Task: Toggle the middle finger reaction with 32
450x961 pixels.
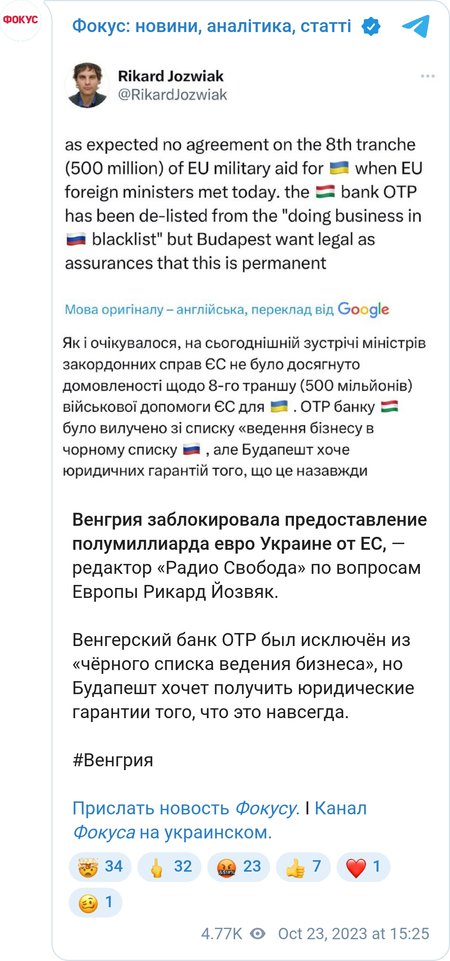Action: (x=169, y=867)
